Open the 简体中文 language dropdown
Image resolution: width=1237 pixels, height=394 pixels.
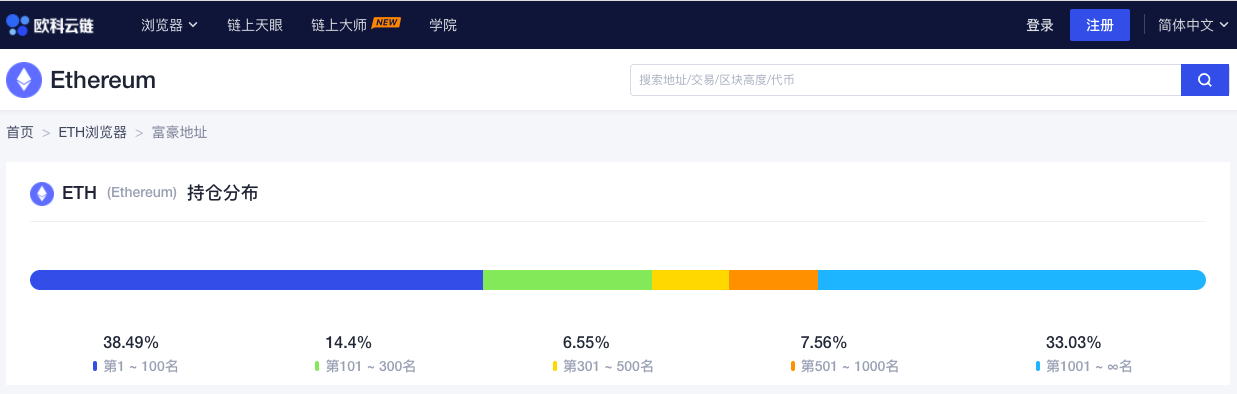(1193, 25)
